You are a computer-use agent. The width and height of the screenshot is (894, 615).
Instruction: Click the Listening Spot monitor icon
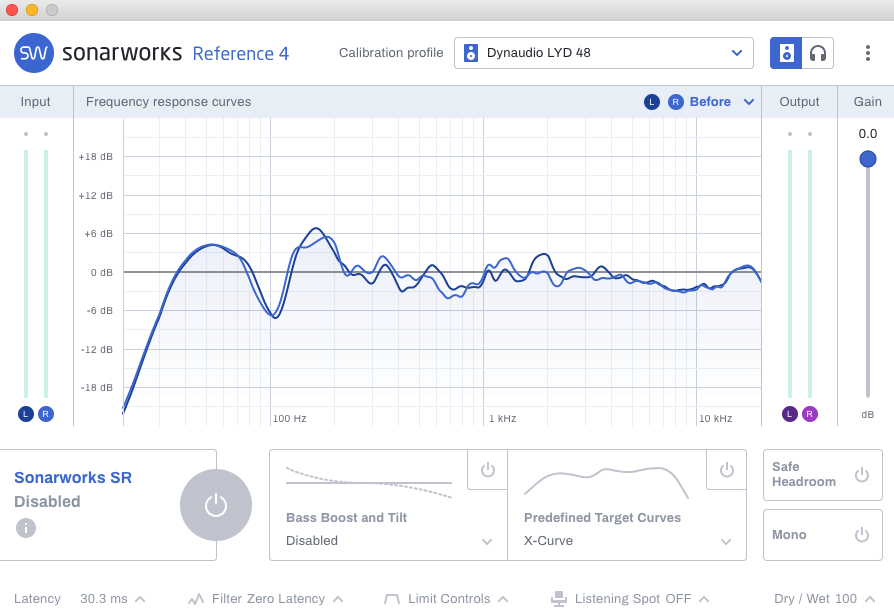pos(559,599)
